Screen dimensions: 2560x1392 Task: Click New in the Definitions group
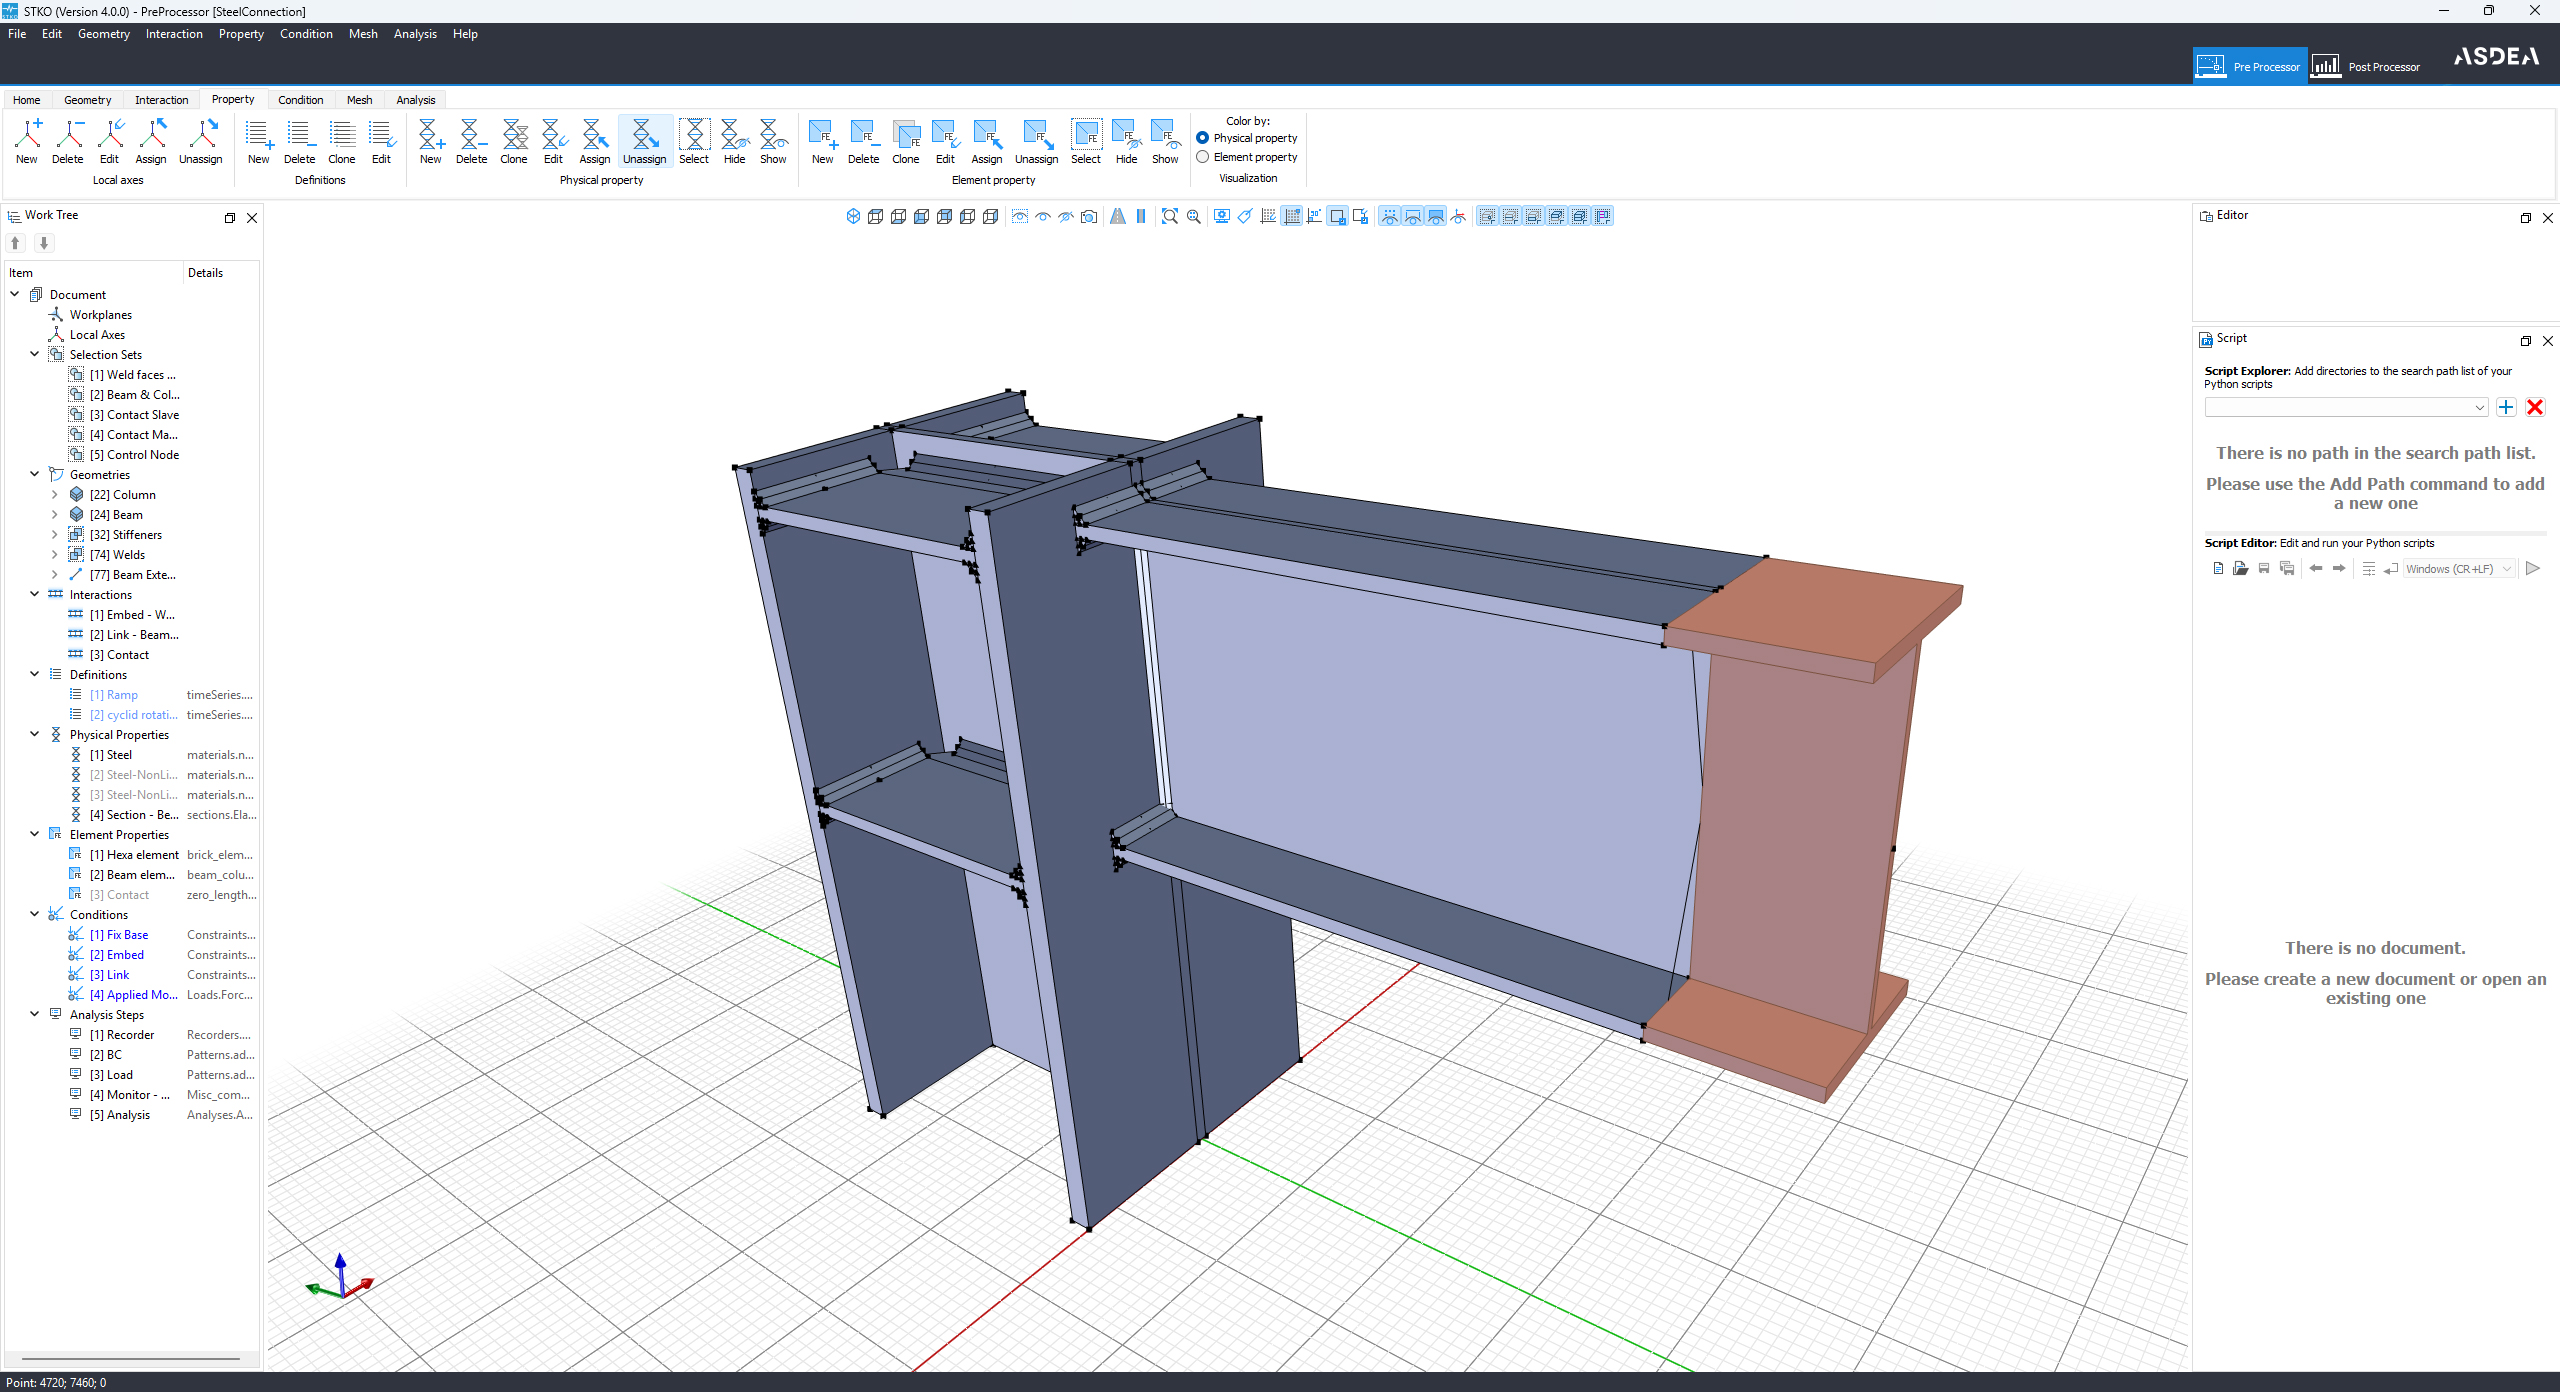[258, 142]
